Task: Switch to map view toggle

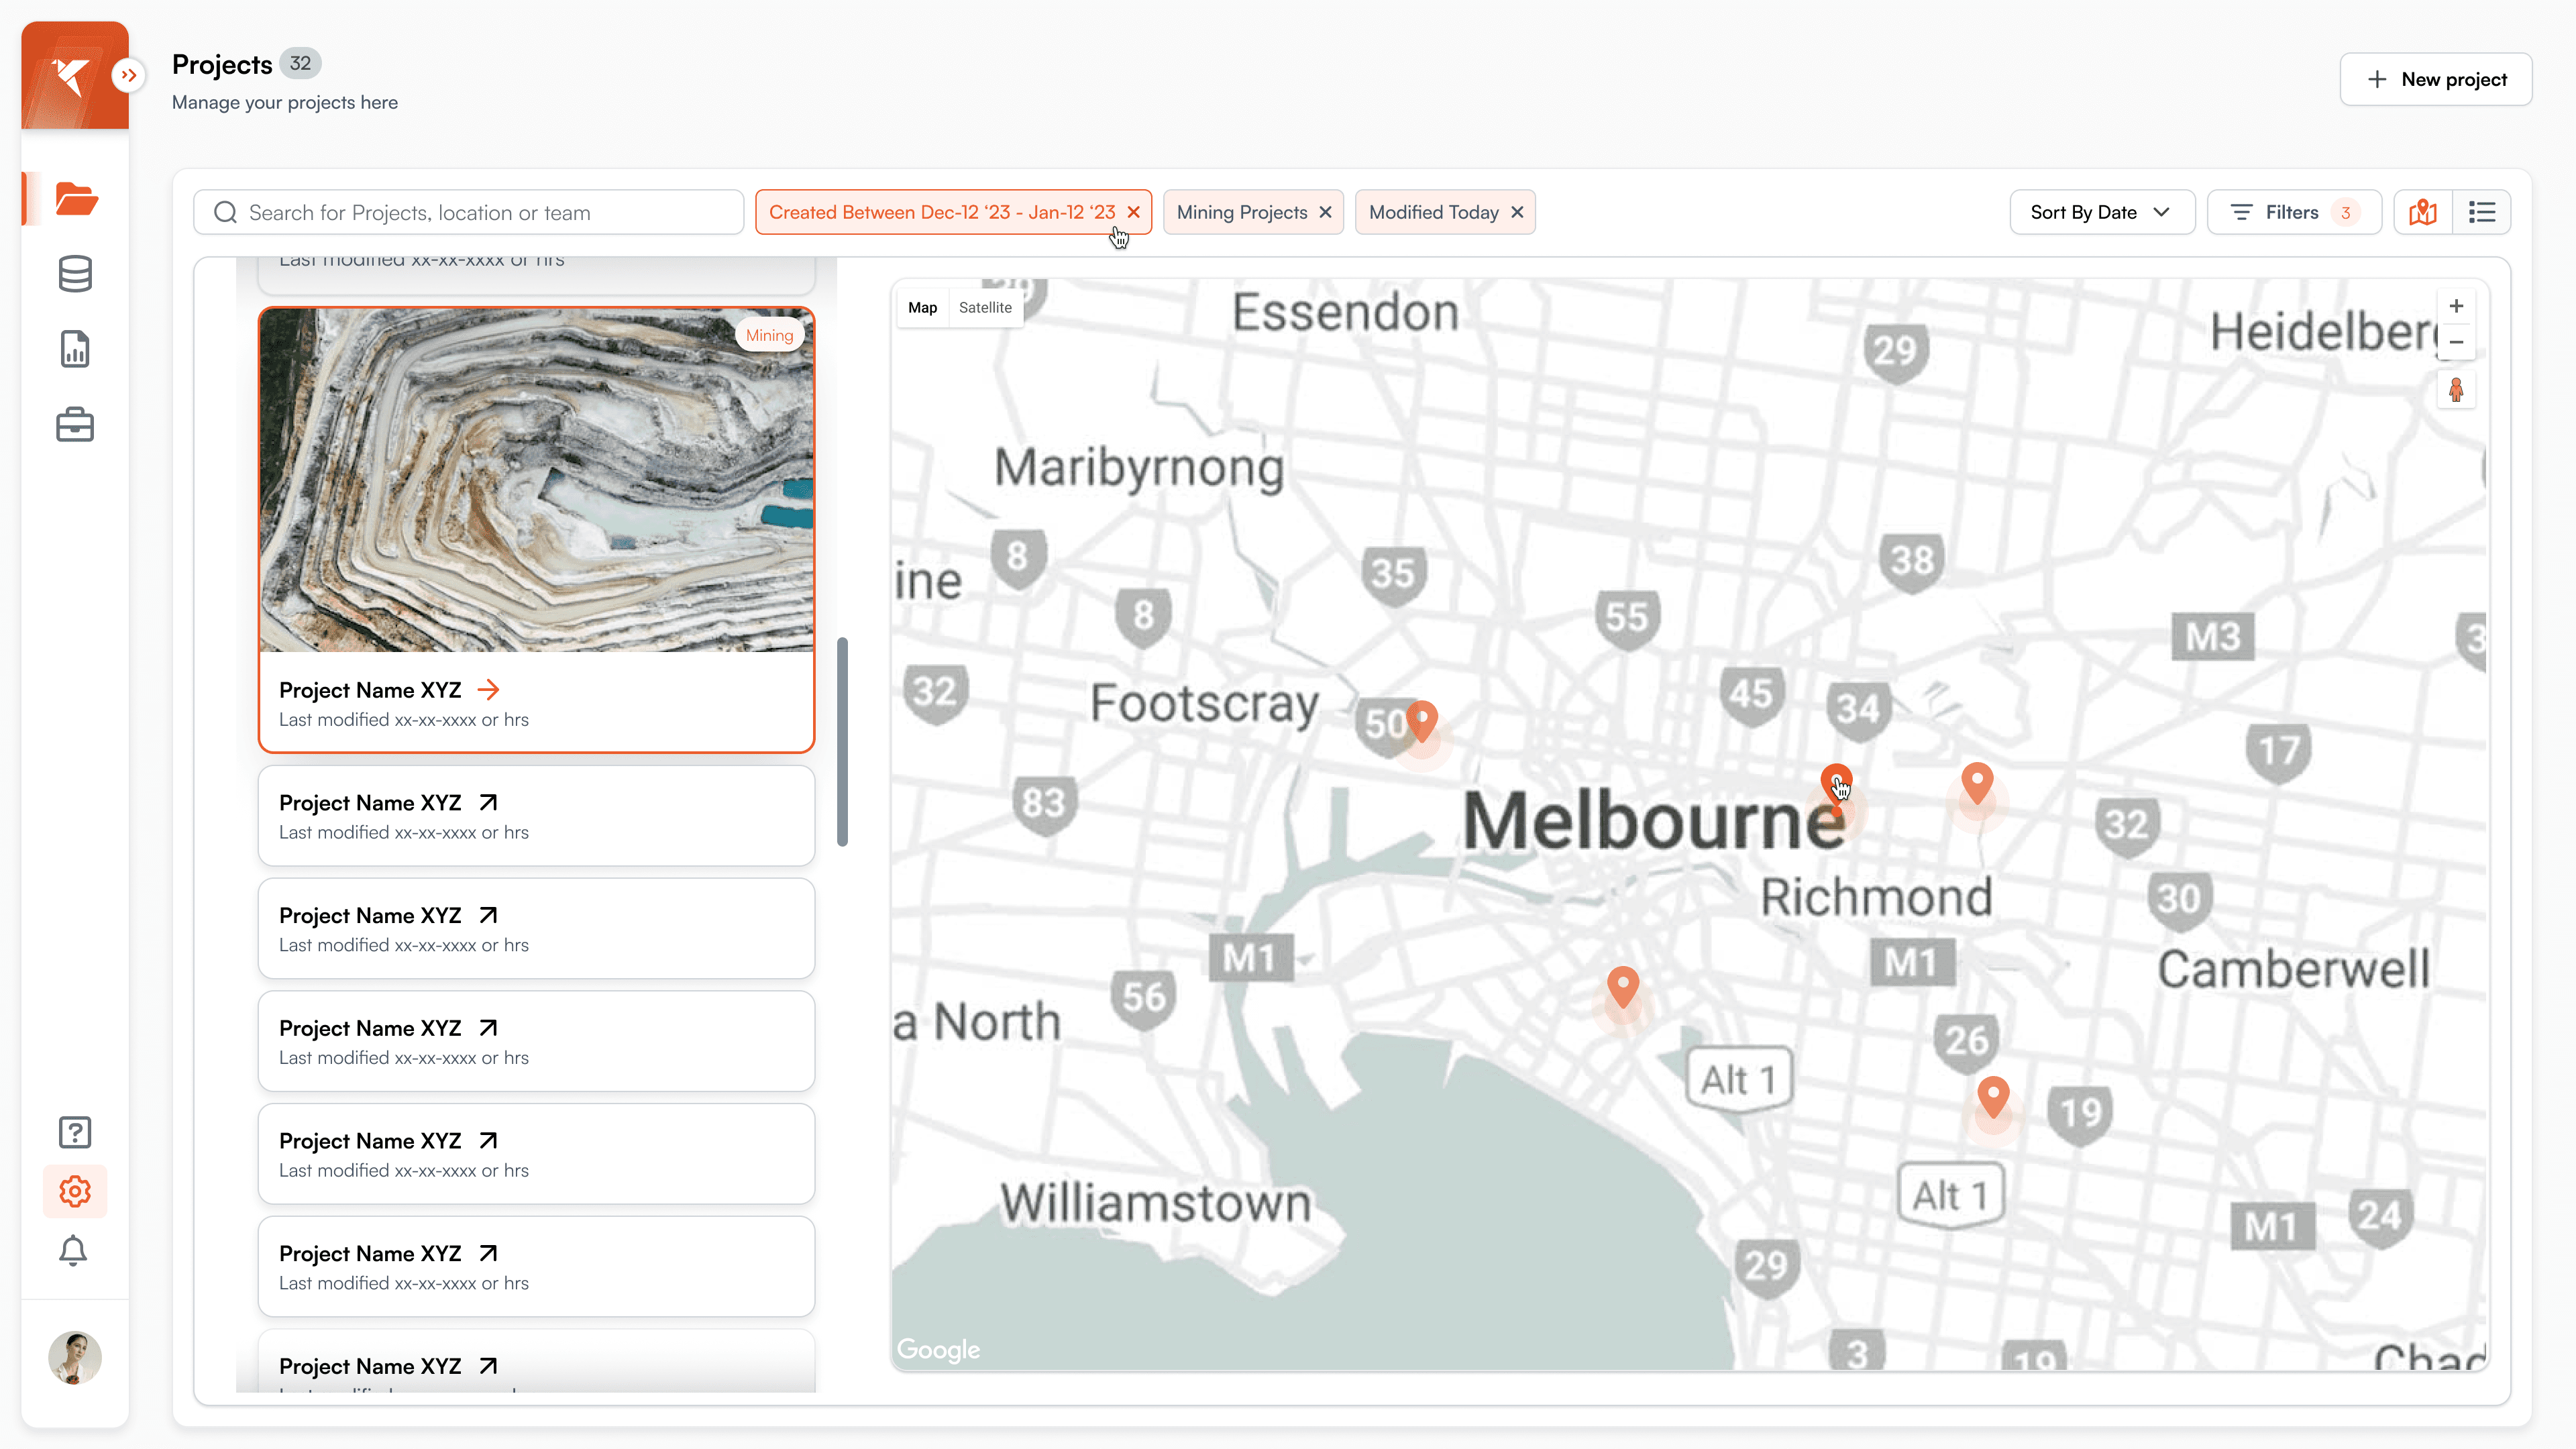Action: point(2423,212)
